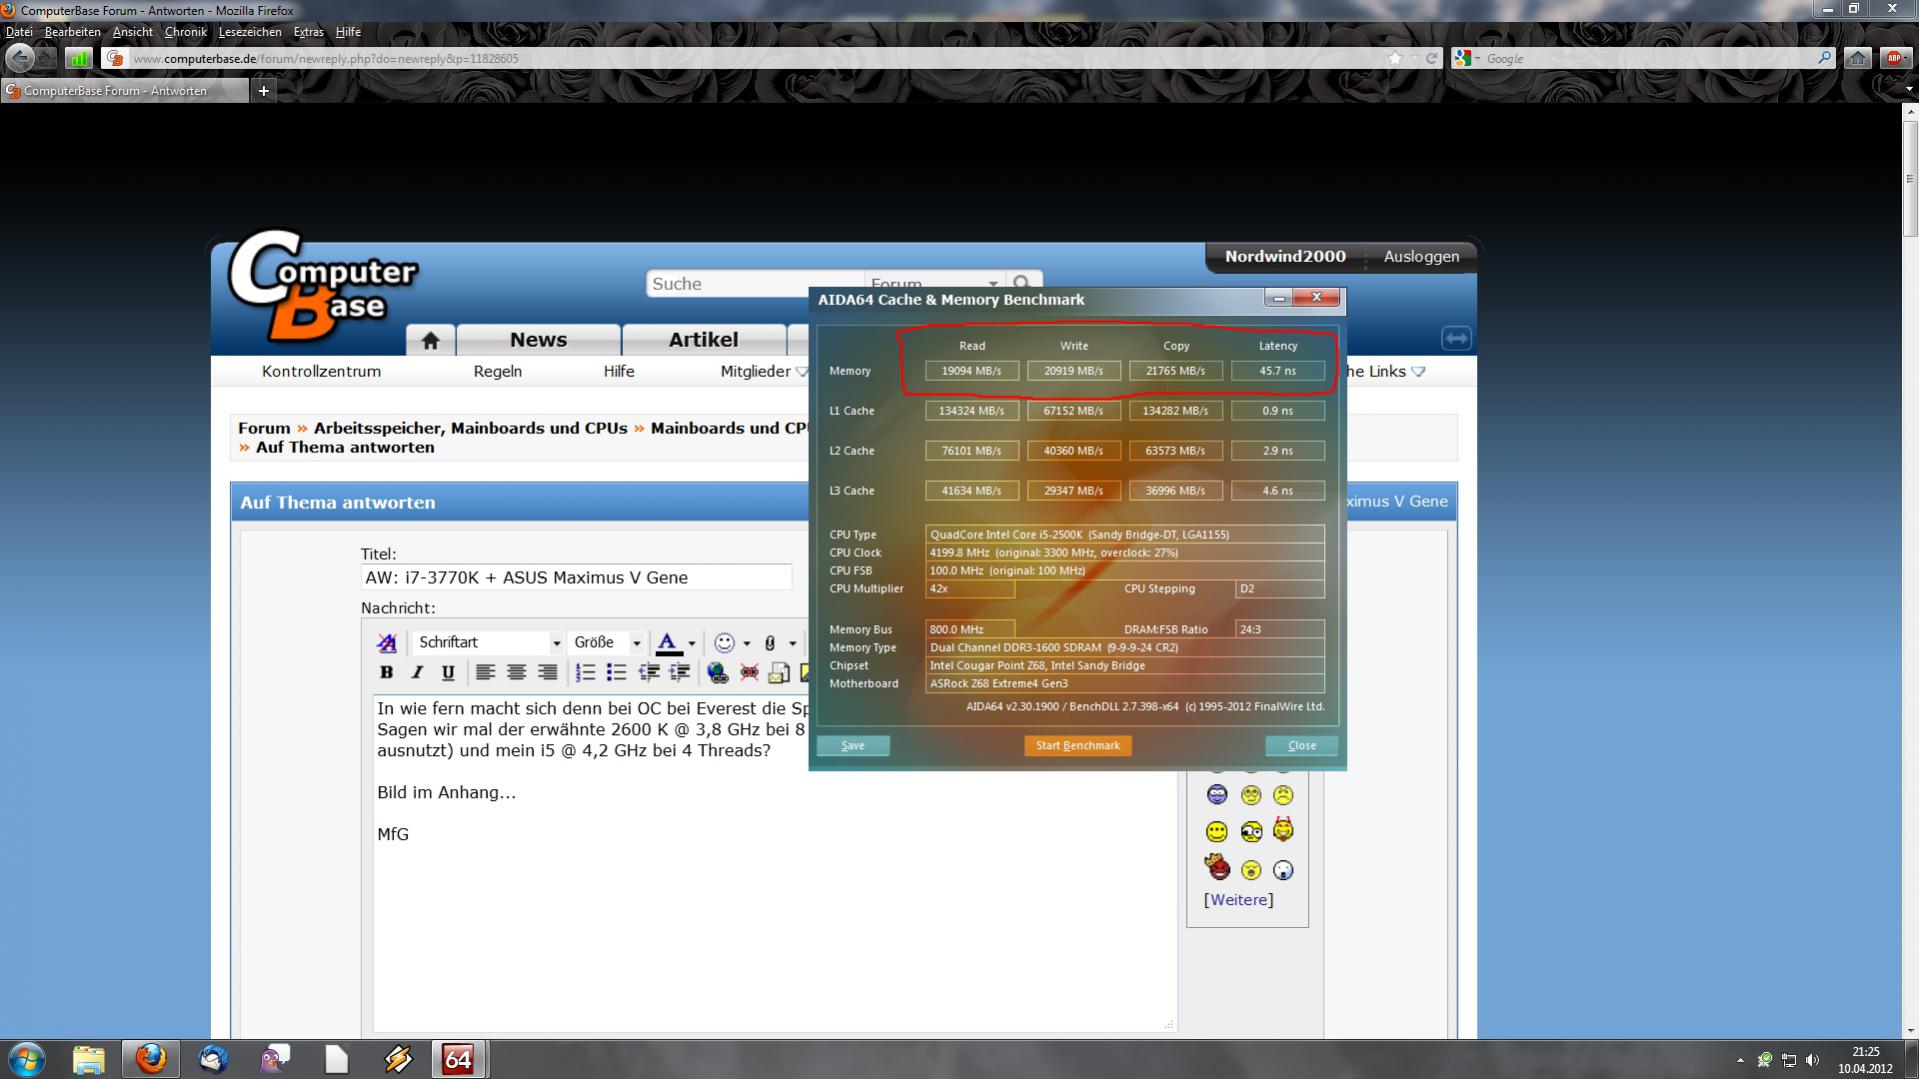The height and width of the screenshot is (1079, 1919).
Task: Remove link with the red-crossed chain icon
Action: [x=748, y=673]
